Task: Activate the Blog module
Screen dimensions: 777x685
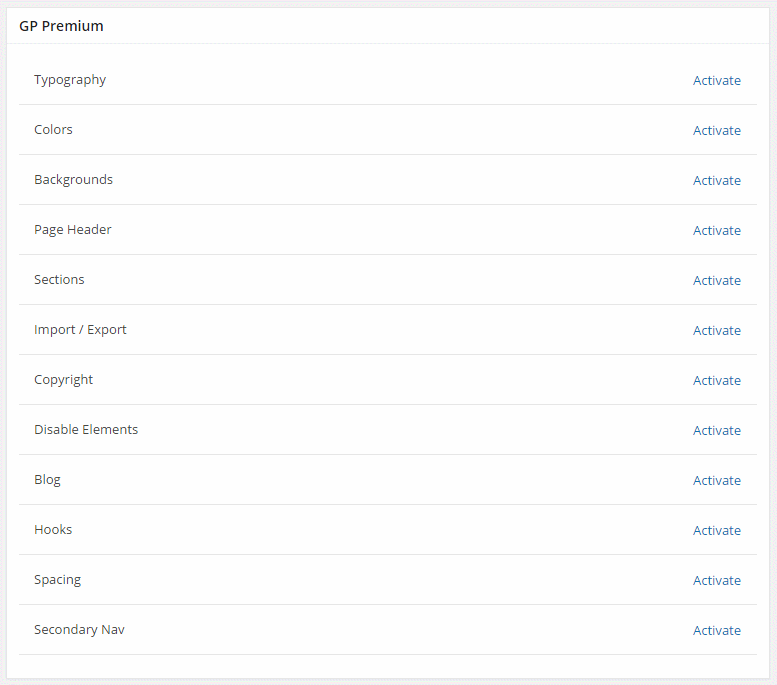Action: 716,481
